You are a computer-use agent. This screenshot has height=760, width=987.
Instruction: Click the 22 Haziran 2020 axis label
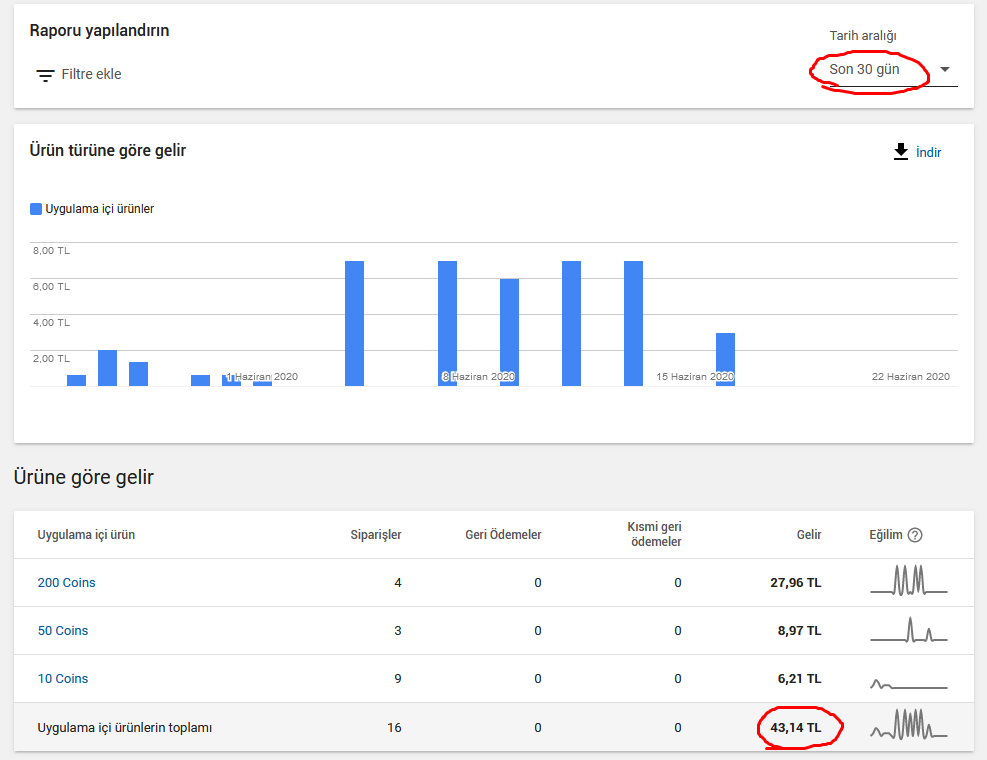pos(910,377)
